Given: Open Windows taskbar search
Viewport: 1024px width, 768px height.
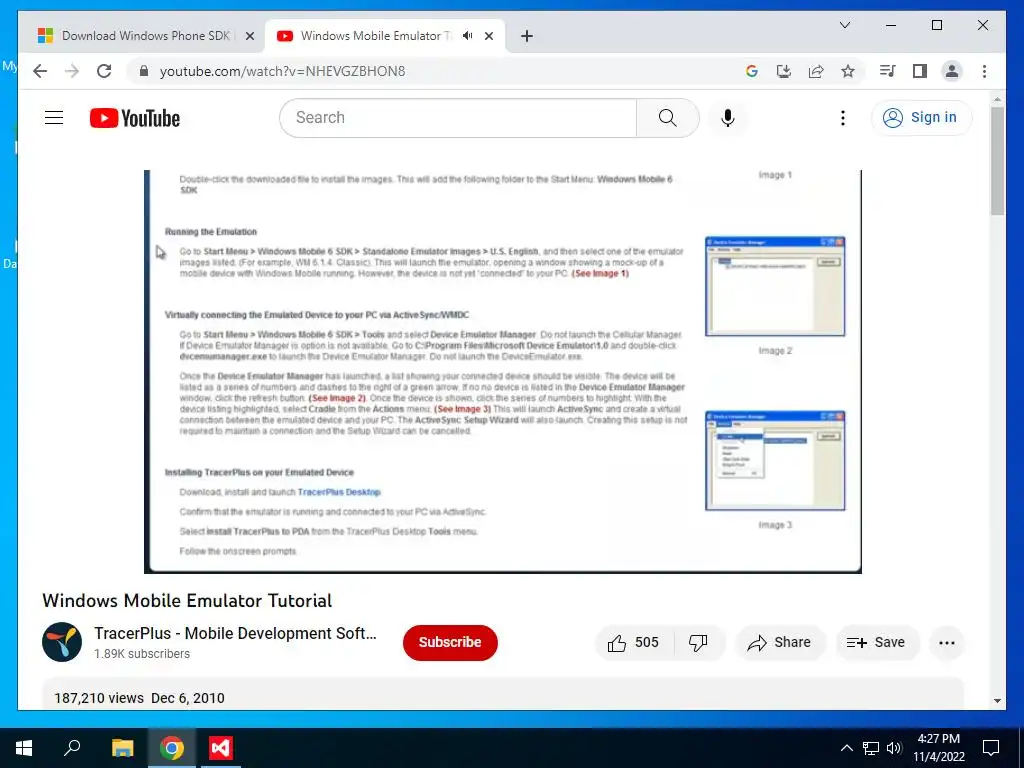Looking at the screenshot, I should click(x=72, y=748).
